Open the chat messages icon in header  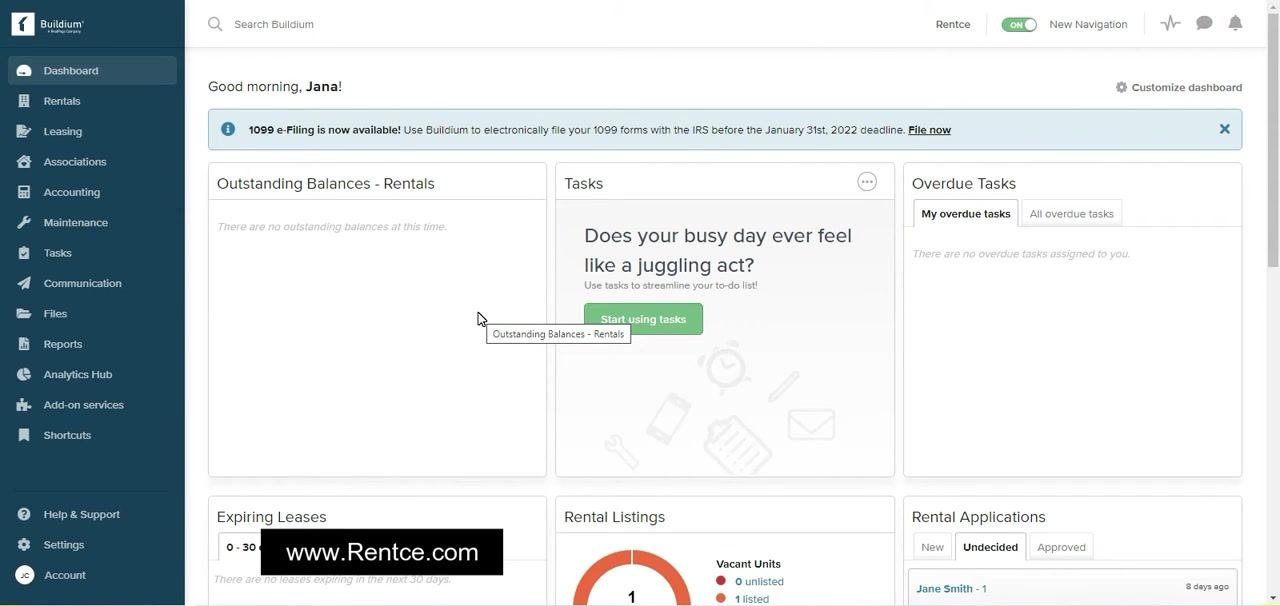1204,23
